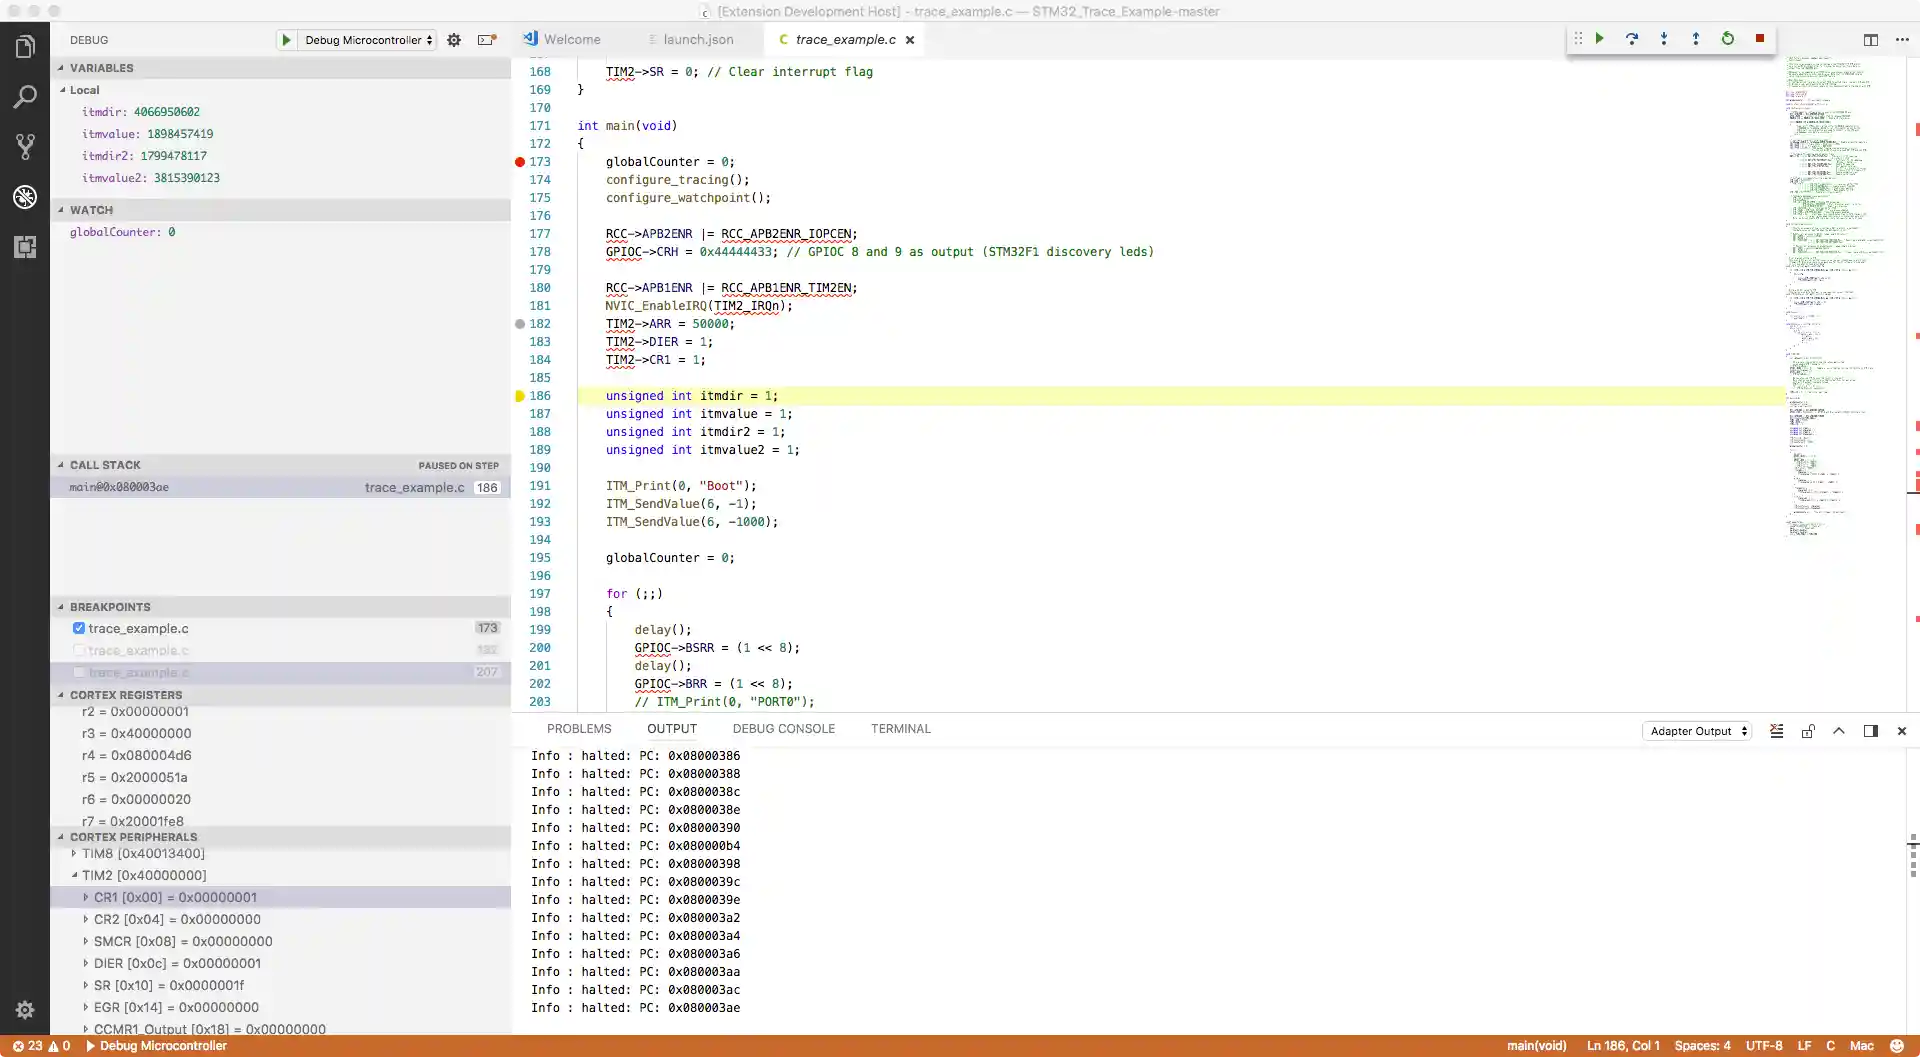Clear the Adapter Output panel
Screen dimensions: 1920x1057
[x=1777, y=731]
